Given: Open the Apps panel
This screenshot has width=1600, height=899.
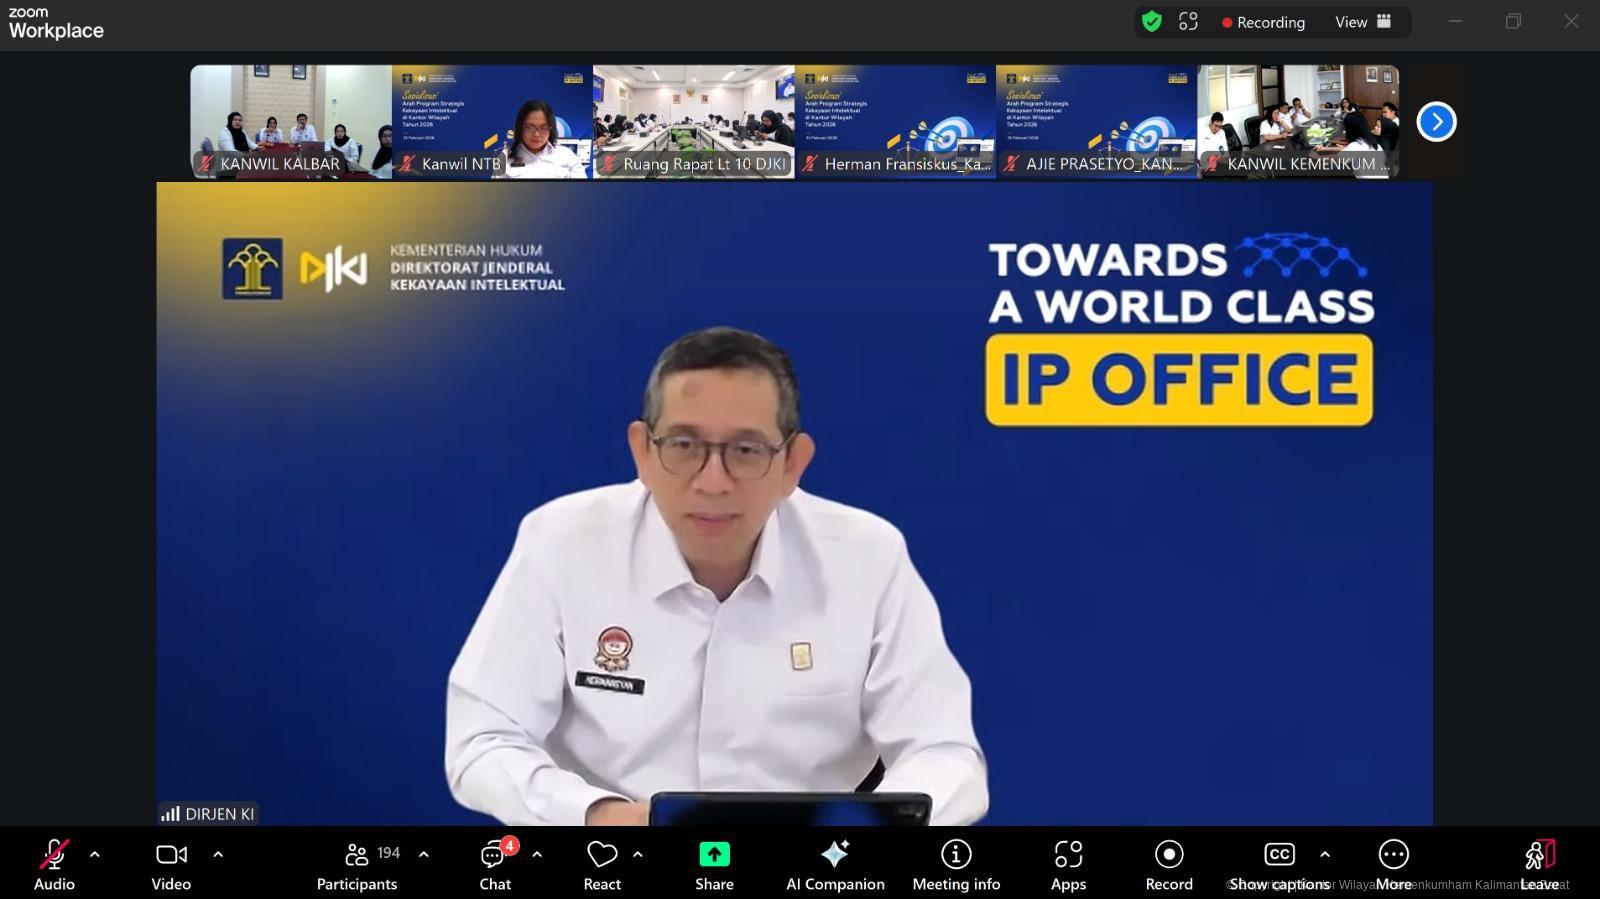Looking at the screenshot, I should point(1068,865).
